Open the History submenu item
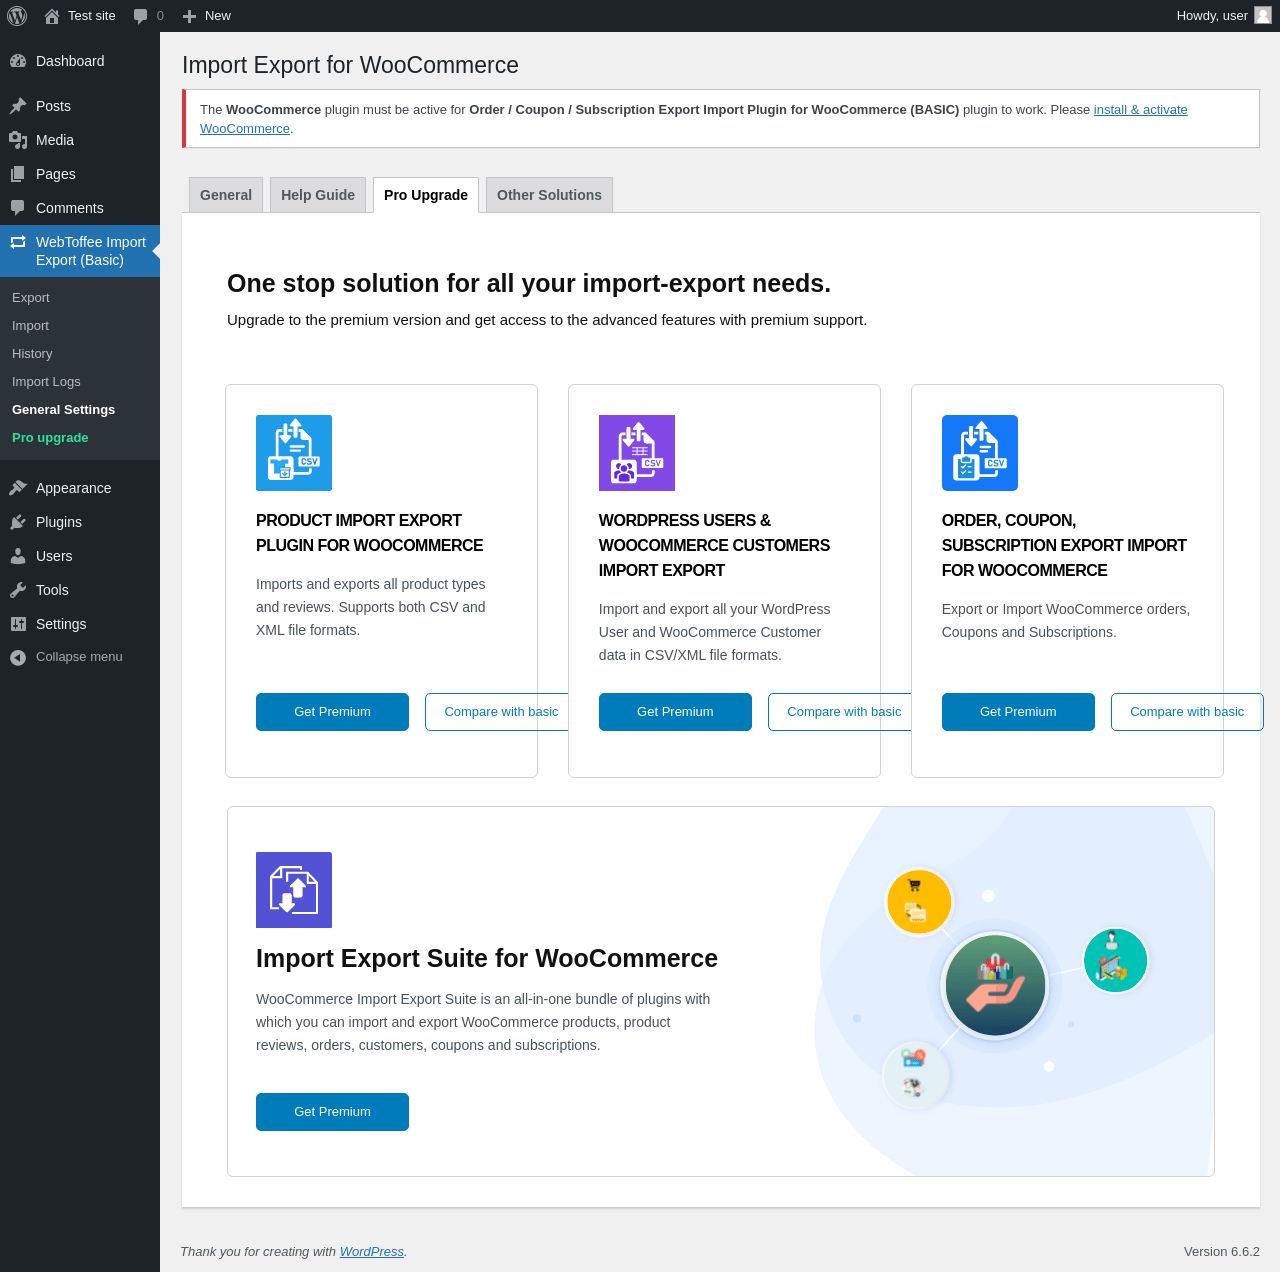This screenshot has height=1272, width=1280. [80, 354]
